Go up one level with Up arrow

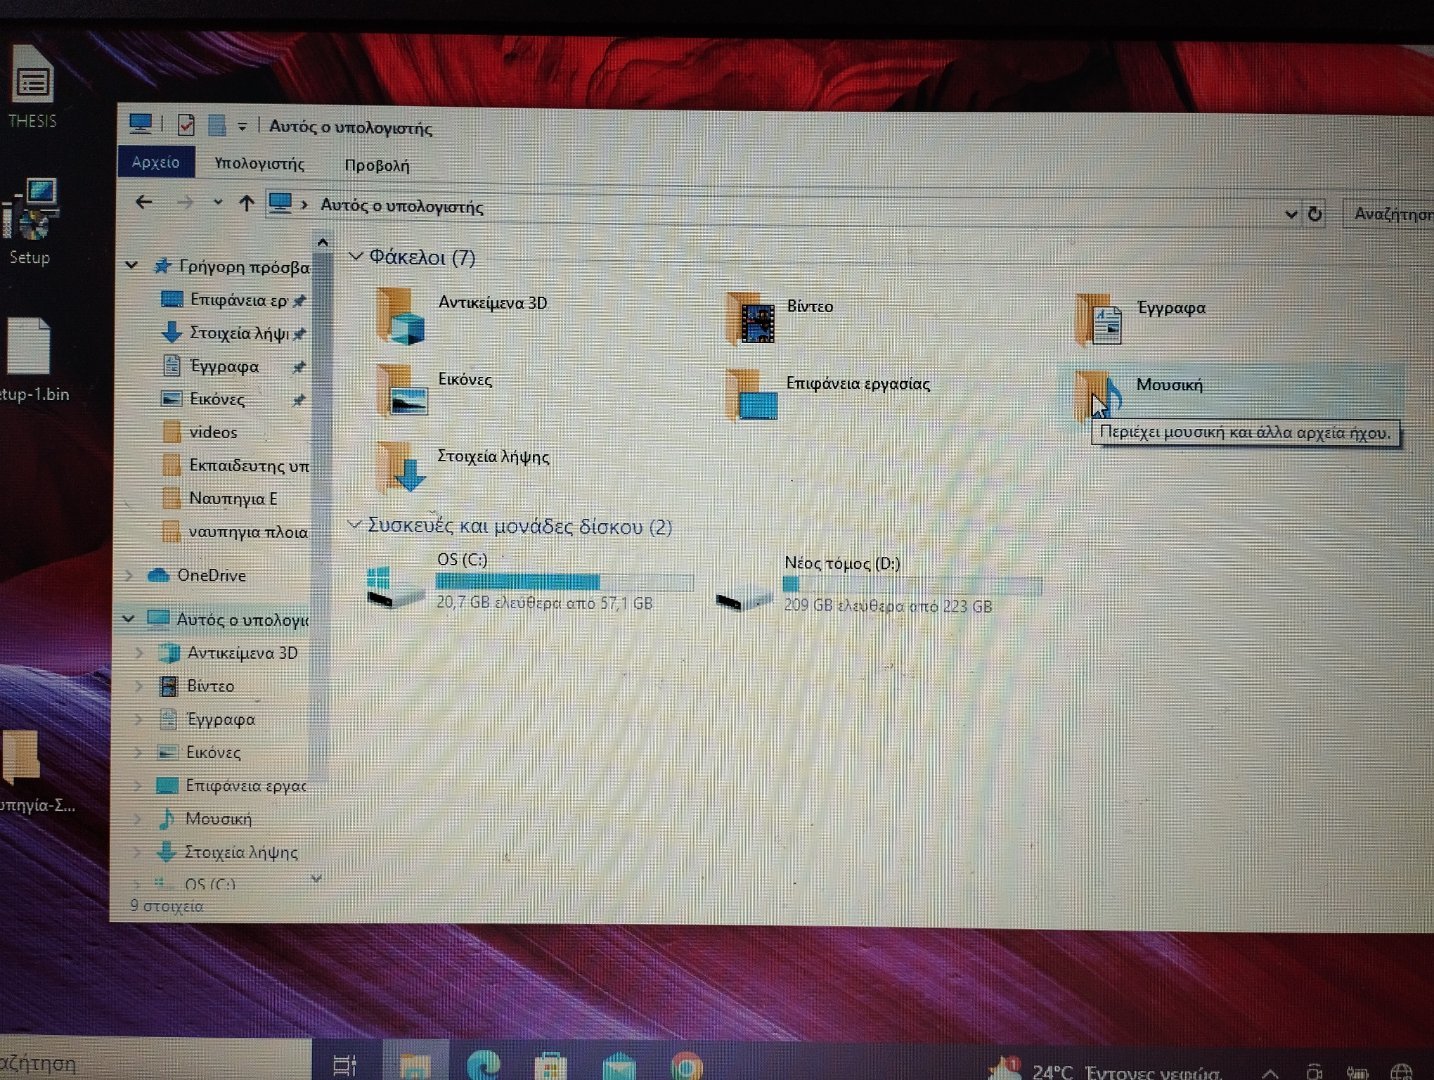247,203
